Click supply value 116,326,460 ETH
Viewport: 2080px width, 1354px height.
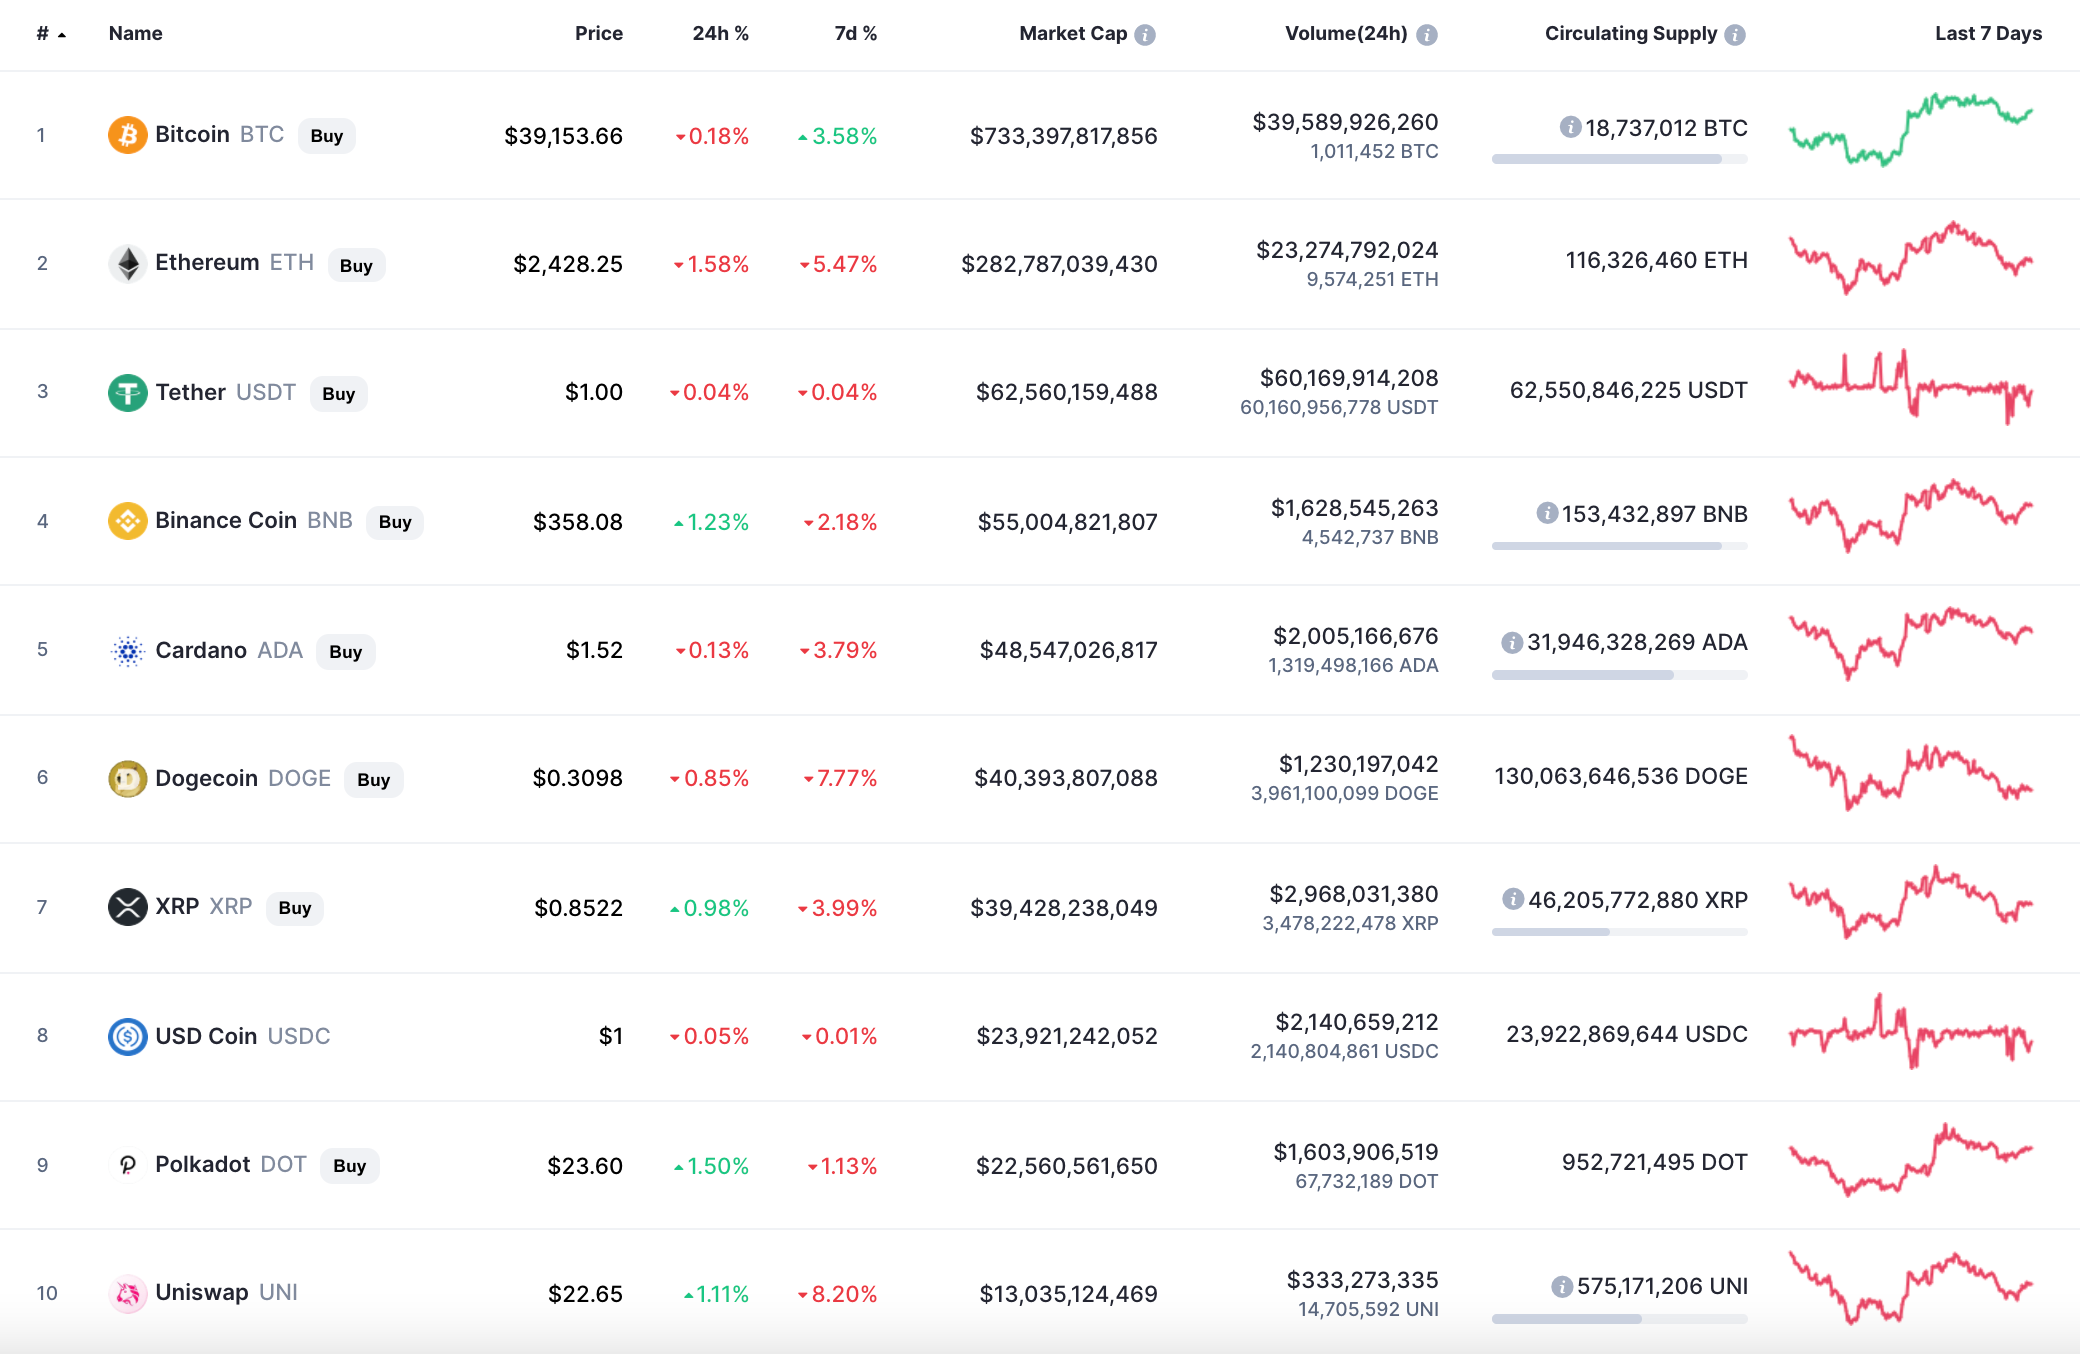(1657, 260)
